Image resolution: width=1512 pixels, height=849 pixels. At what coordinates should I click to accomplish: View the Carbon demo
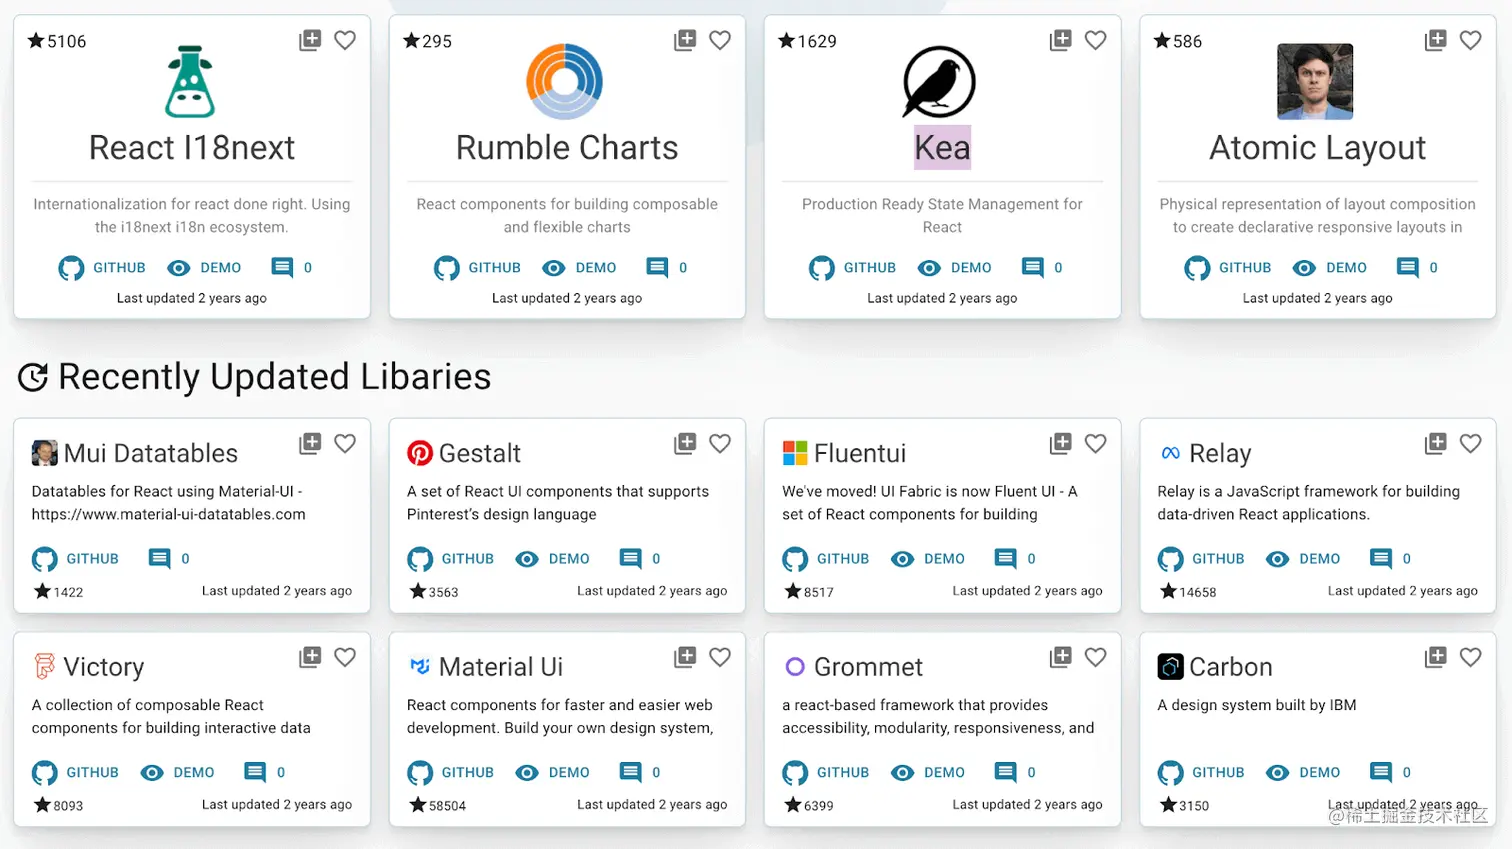coord(1302,773)
